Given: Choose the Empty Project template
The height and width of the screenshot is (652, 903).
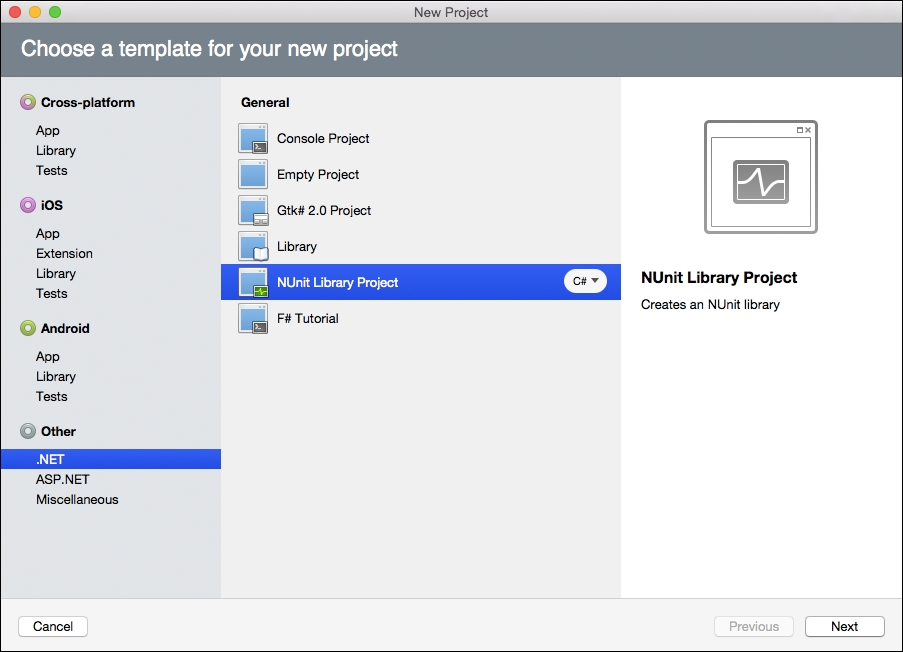Looking at the screenshot, I should [420, 174].
